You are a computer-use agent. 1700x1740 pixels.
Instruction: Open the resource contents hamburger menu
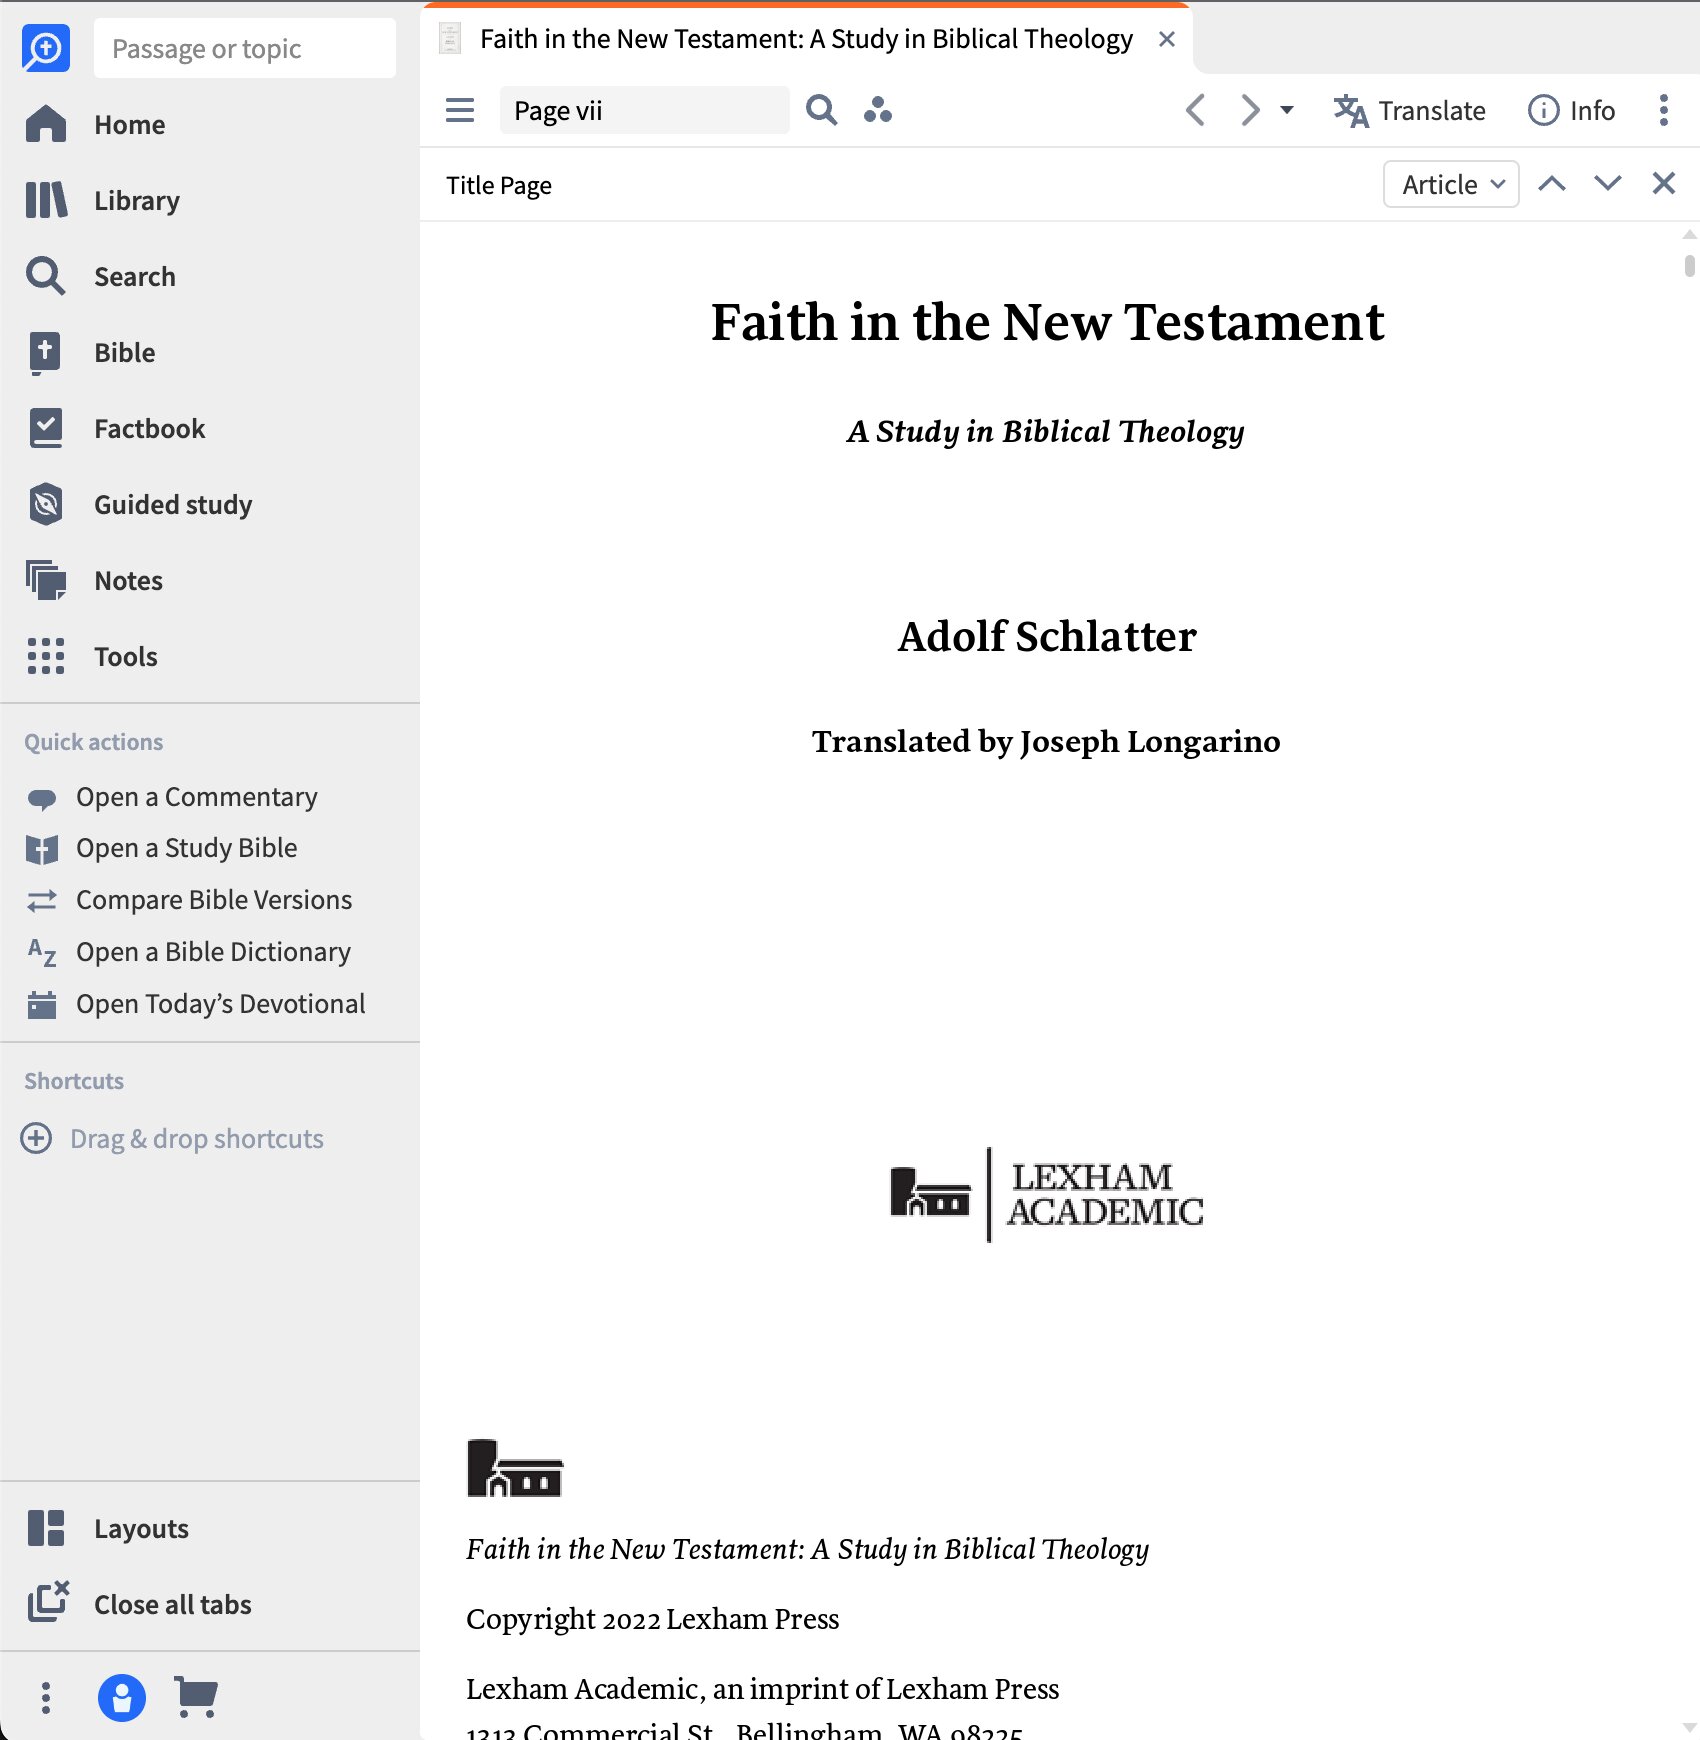[x=460, y=110]
